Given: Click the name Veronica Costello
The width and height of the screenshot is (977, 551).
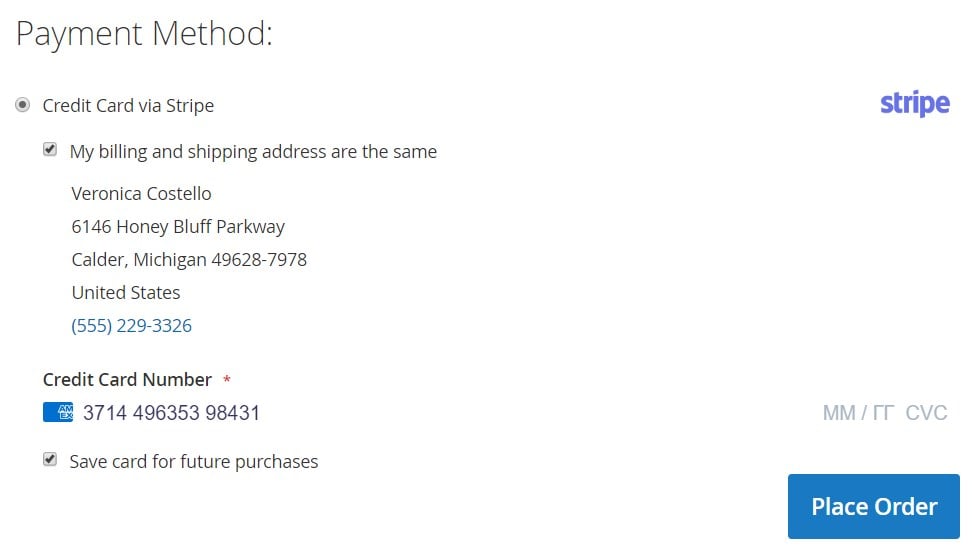Looking at the screenshot, I should [x=141, y=193].
